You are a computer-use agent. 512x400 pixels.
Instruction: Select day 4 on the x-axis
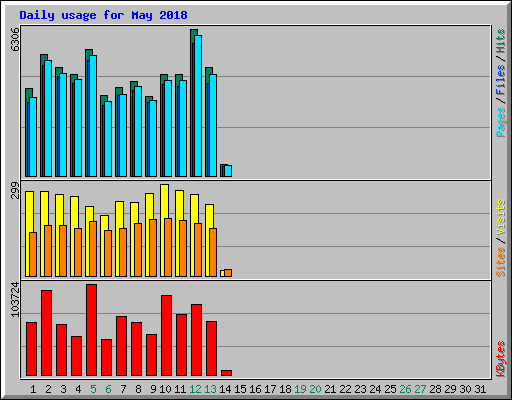pos(78,389)
